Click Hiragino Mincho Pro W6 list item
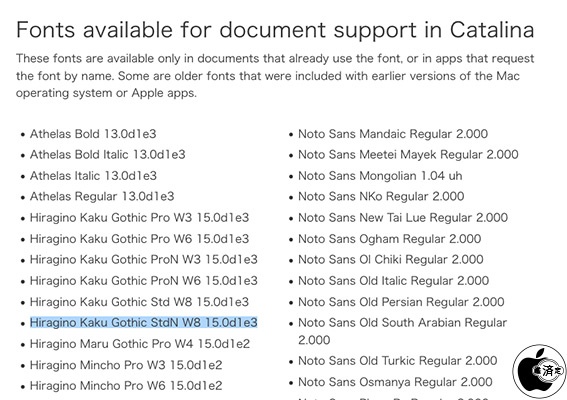Viewport: 567px width, 400px height. (126, 386)
